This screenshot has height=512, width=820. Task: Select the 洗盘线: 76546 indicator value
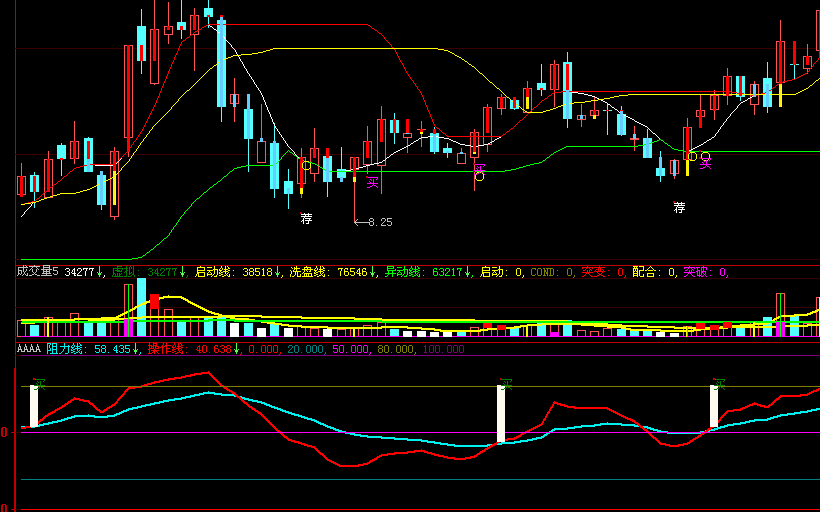tap(333, 272)
